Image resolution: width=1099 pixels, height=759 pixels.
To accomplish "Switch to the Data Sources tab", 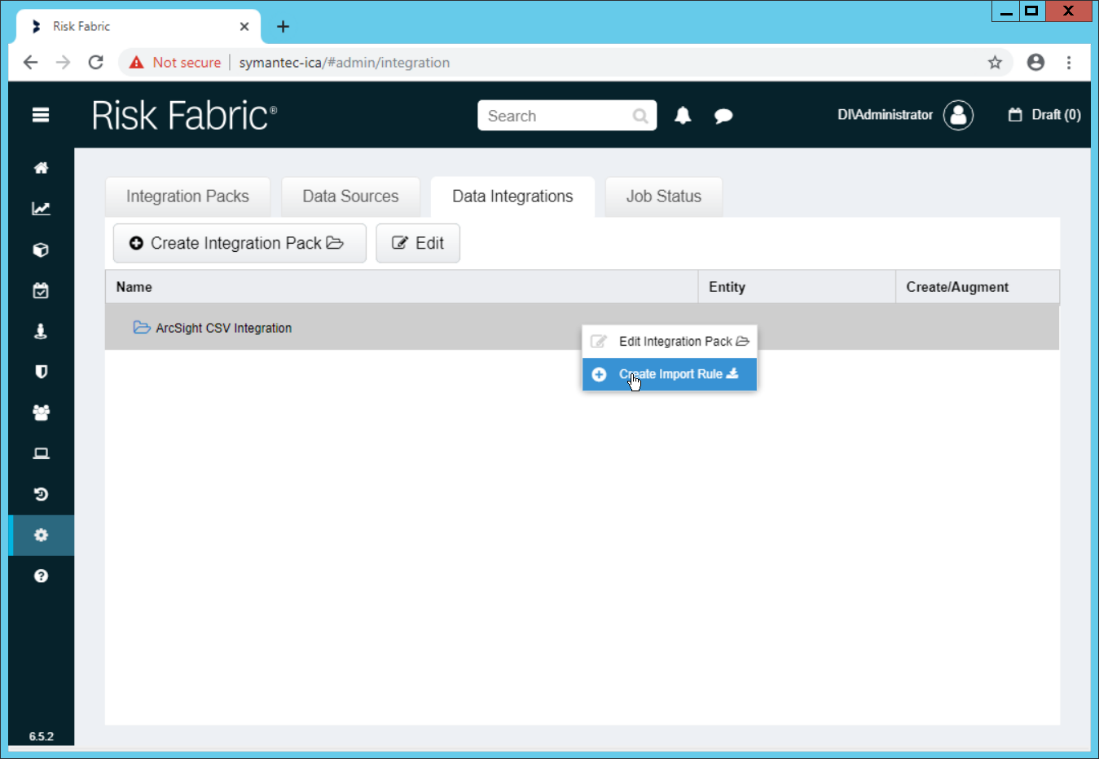I will point(350,196).
